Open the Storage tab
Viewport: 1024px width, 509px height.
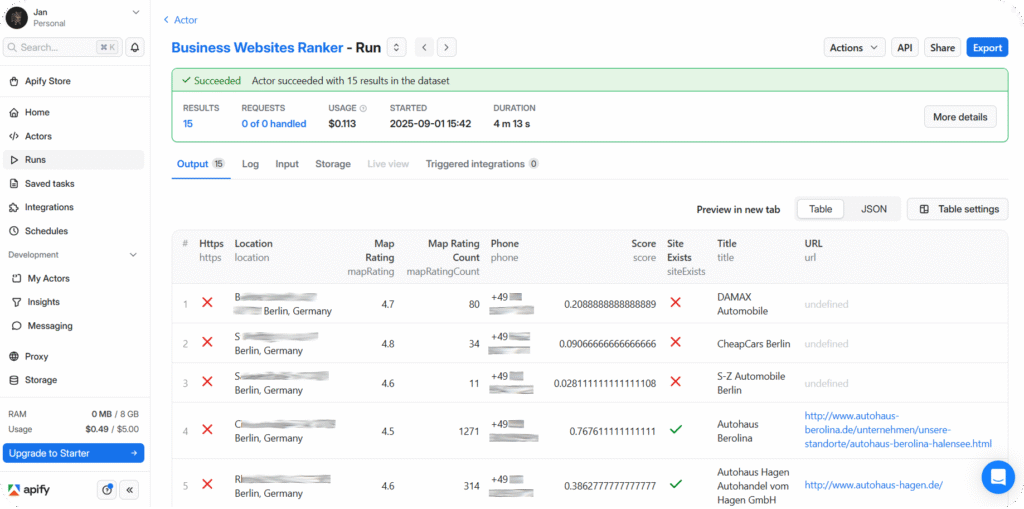[x=333, y=164]
